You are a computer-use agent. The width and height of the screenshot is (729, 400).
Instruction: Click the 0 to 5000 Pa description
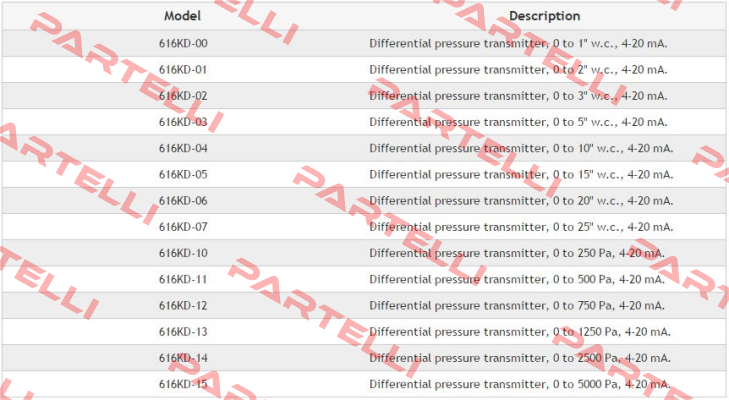pyautogui.click(x=520, y=384)
